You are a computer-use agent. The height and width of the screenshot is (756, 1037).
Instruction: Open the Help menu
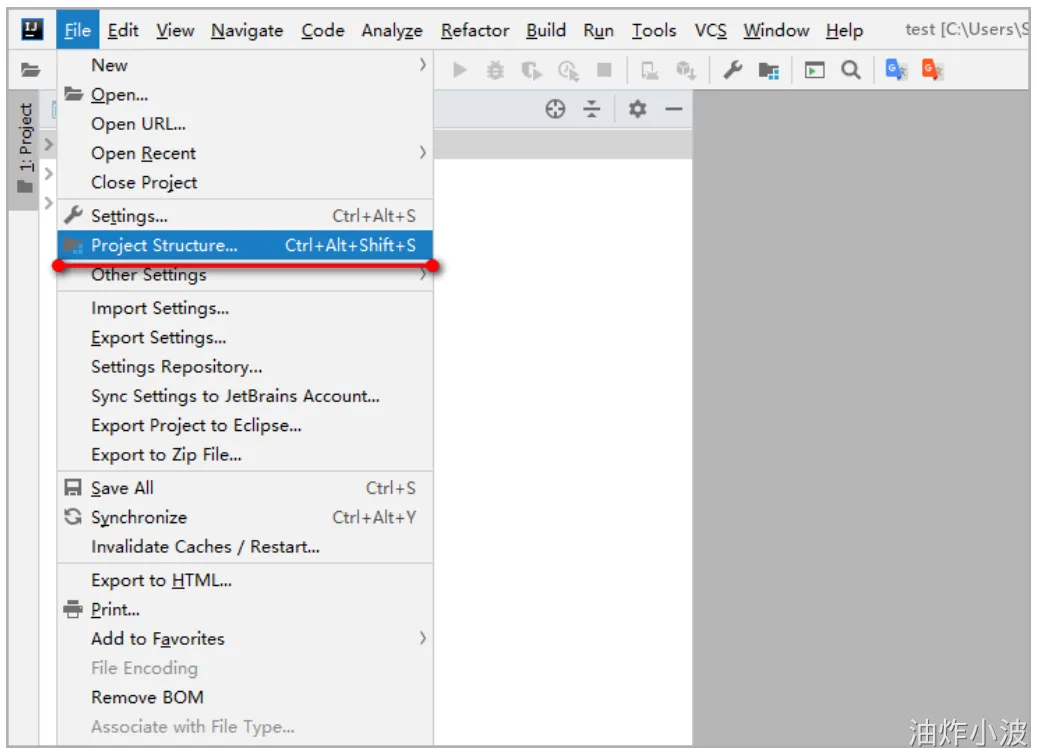[x=844, y=30]
